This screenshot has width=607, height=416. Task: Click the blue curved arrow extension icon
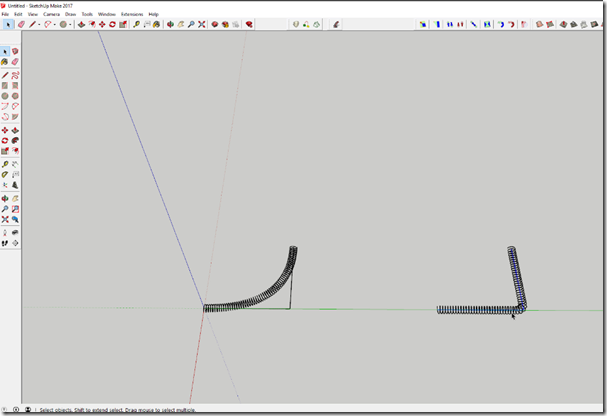tap(501, 24)
